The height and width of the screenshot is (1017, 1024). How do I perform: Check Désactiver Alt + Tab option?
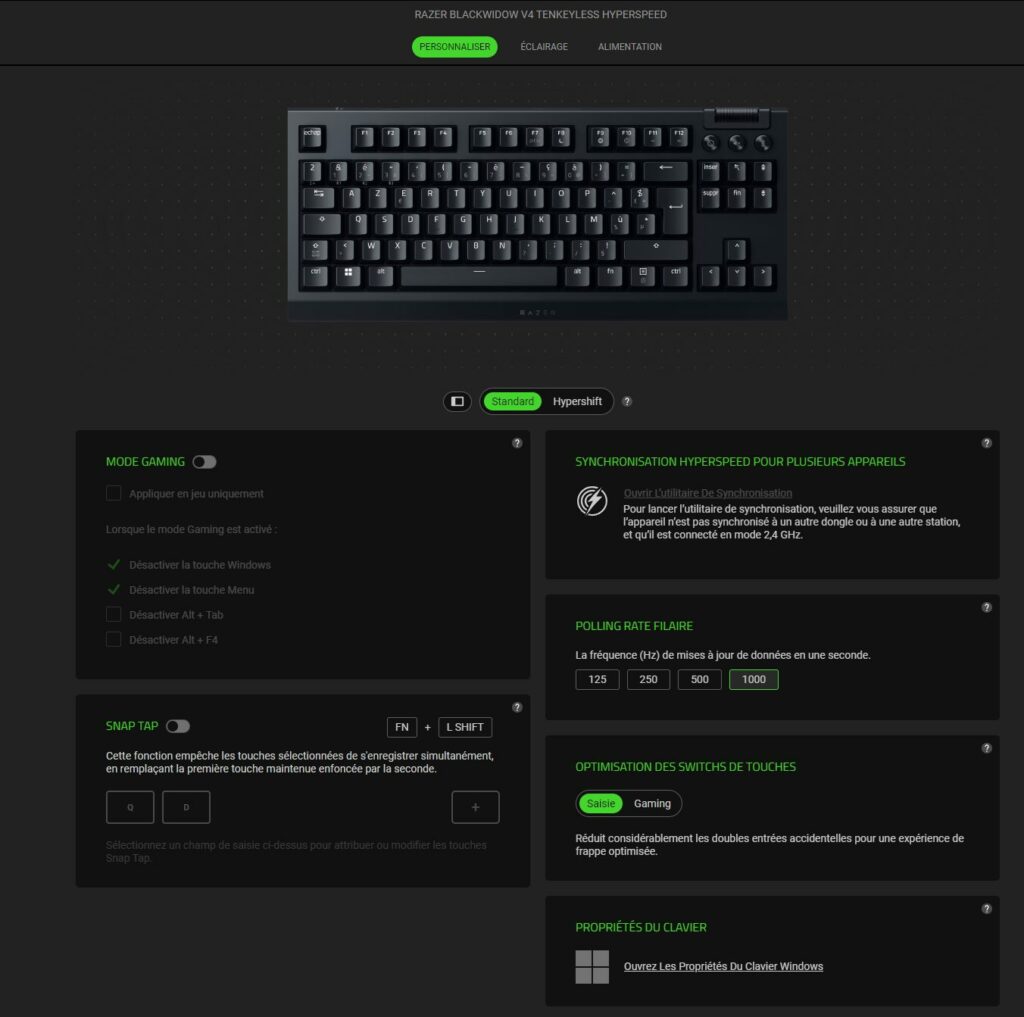tap(114, 614)
